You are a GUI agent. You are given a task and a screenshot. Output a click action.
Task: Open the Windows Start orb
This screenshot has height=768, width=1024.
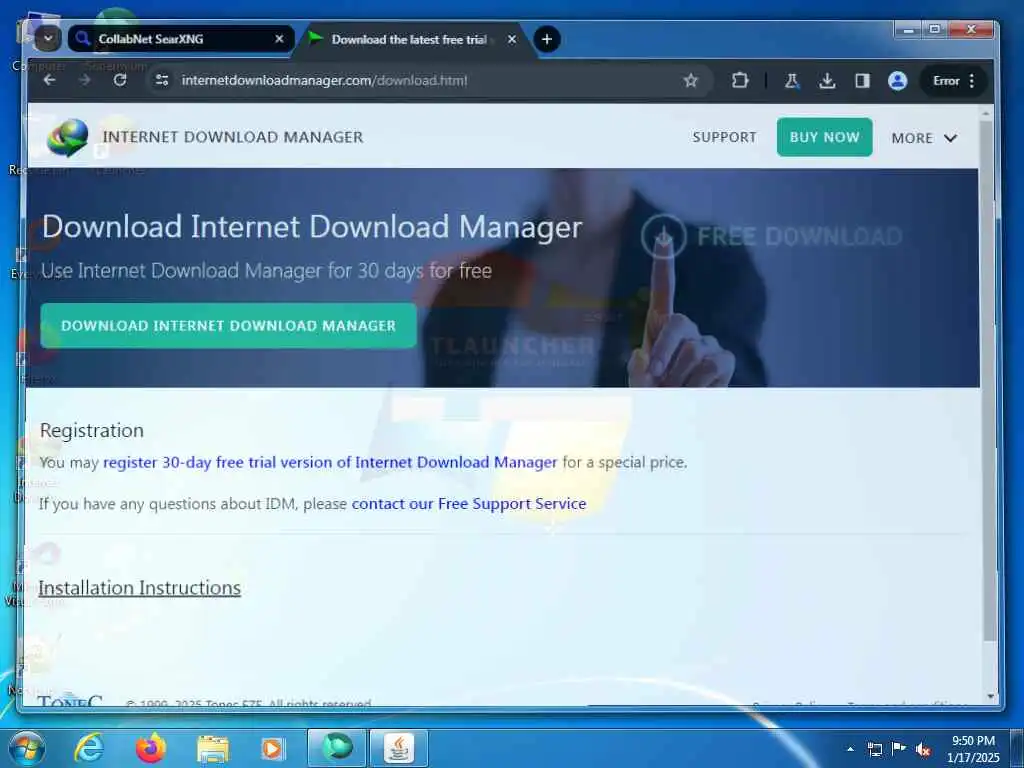pos(27,748)
